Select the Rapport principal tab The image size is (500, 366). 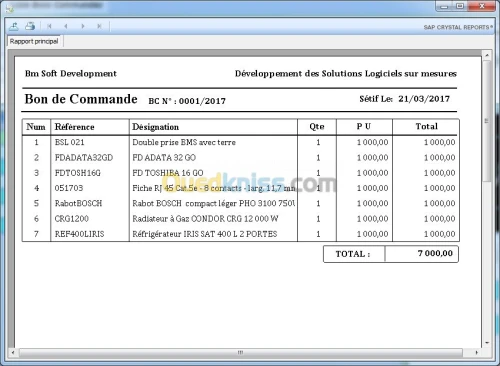(34, 41)
